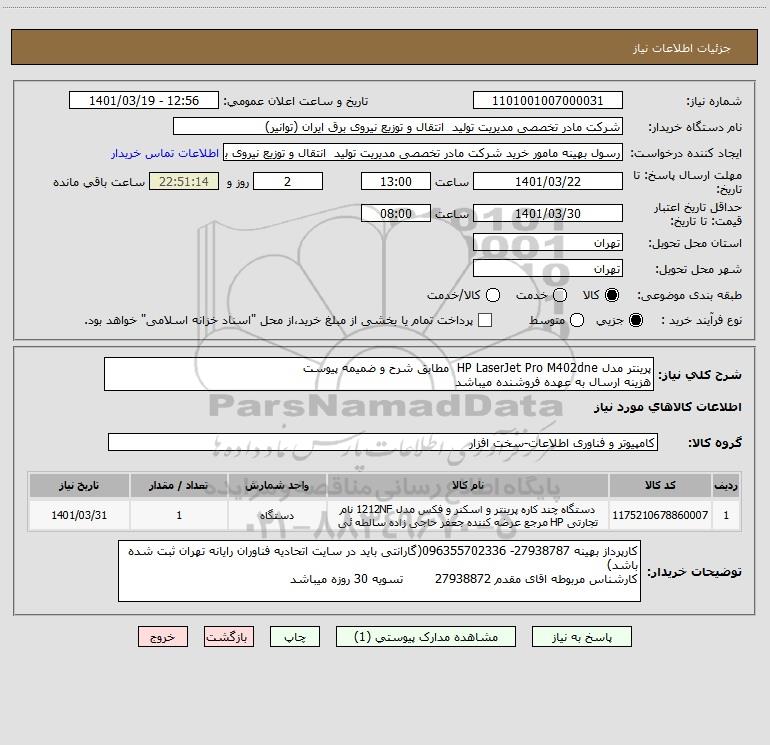The image size is (770, 745).
Task: Click the چاپ print button
Action: [295, 637]
